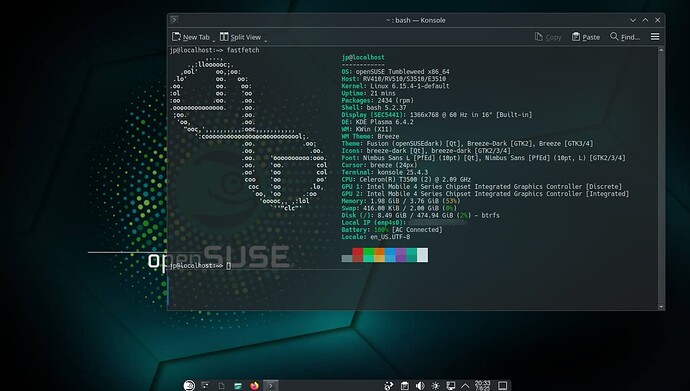Click the terminal scrollbar up arrow
Screen dimensions: 690x391
[661, 50]
